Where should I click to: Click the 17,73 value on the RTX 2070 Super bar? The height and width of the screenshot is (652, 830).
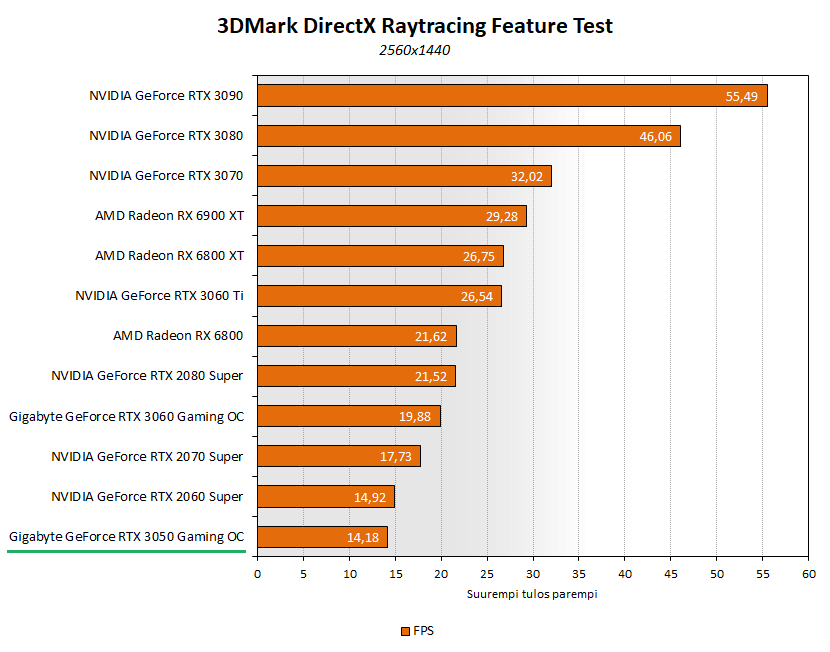point(395,457)
